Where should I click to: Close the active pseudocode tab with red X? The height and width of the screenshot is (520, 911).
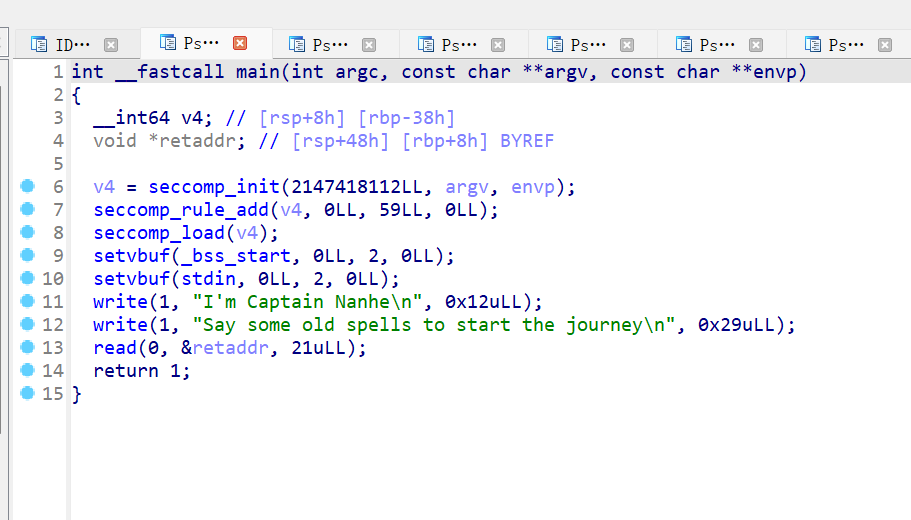240,43
